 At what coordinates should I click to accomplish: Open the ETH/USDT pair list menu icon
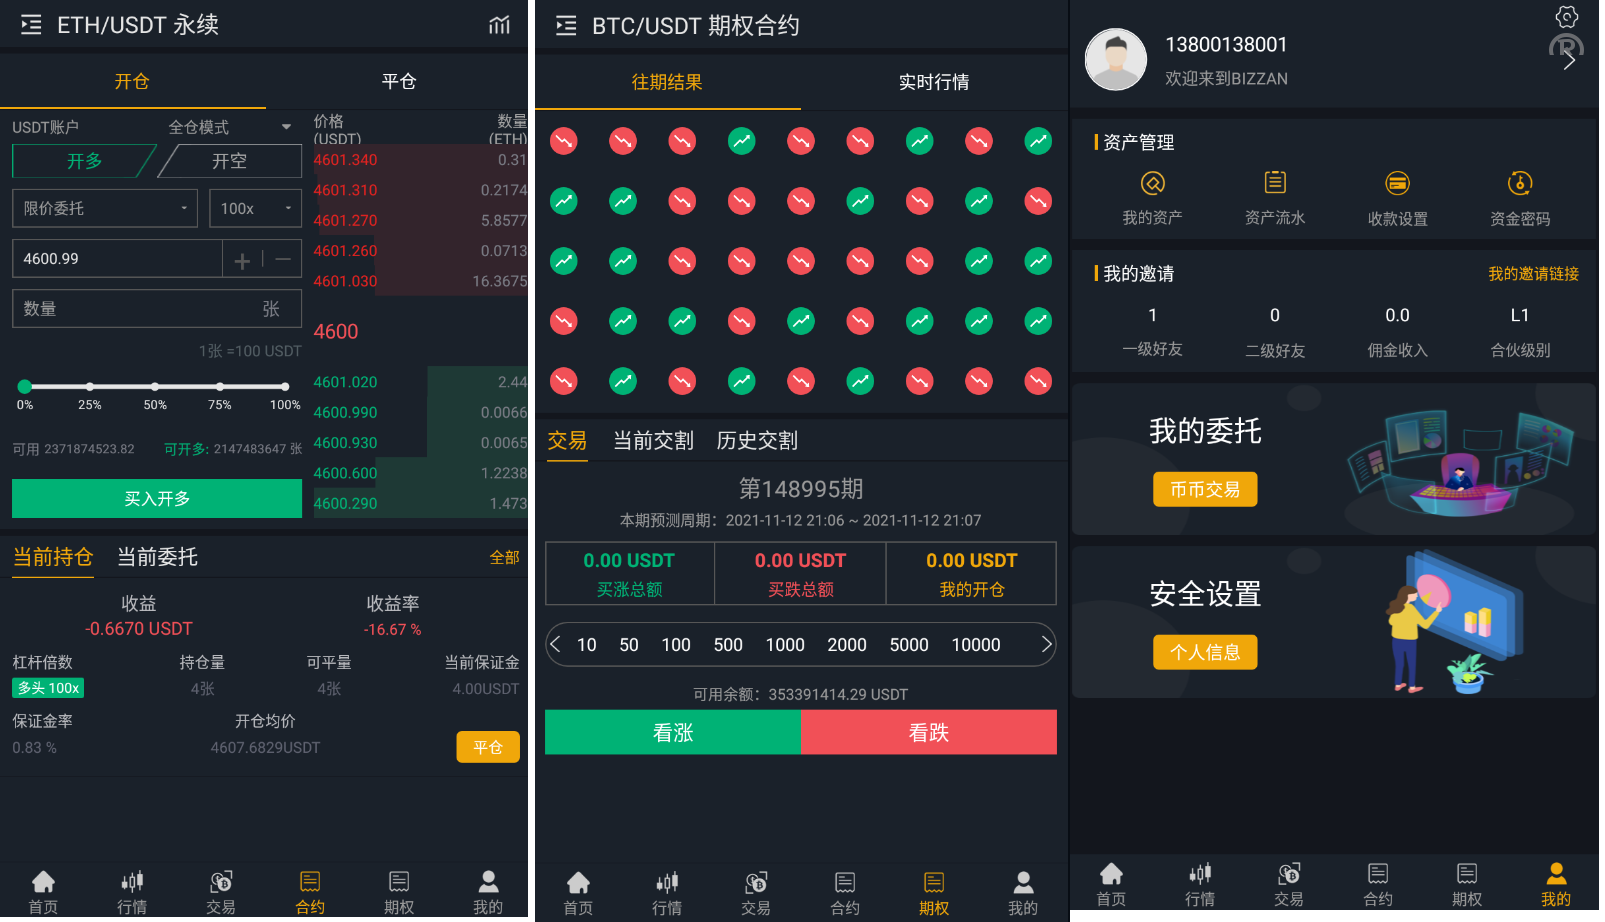pos(31,25)
